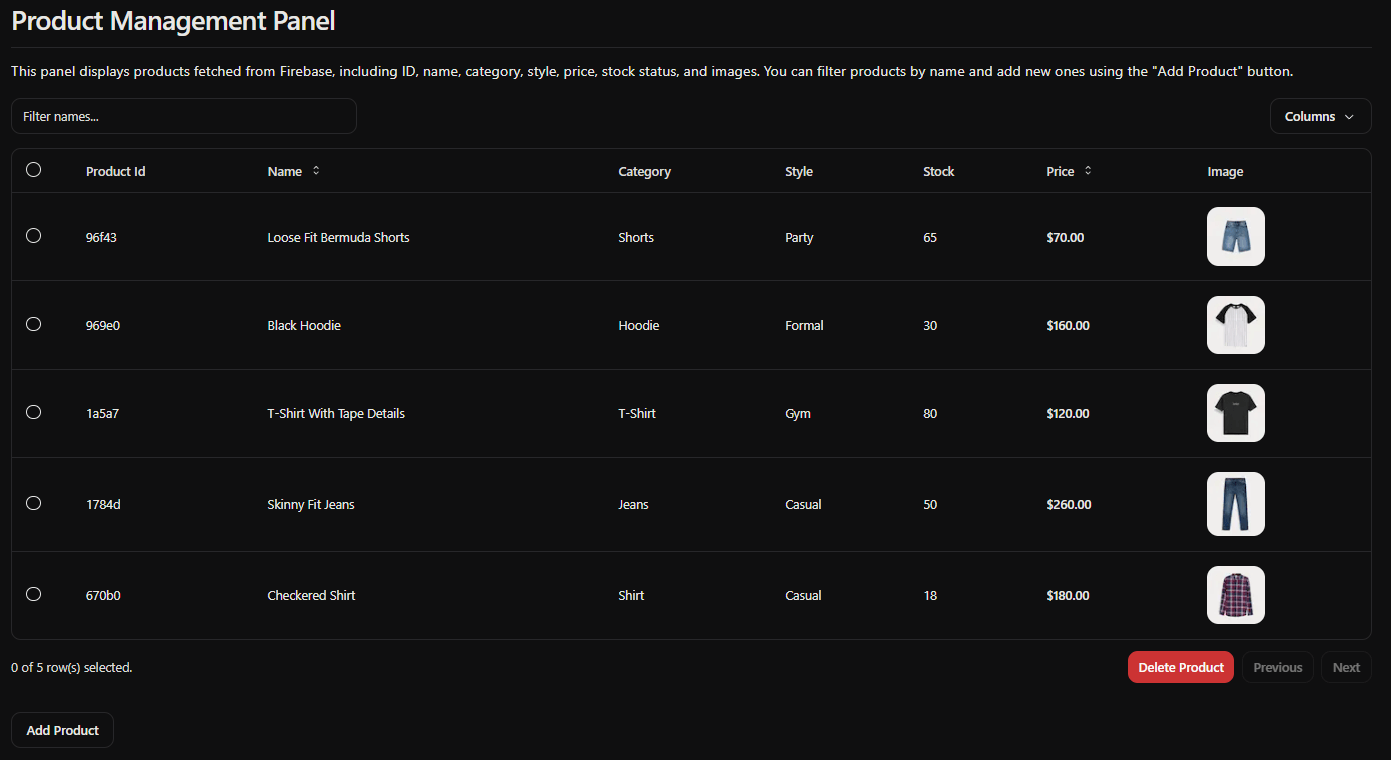Screen dimensions: 1391x760
Task: Click the Checkered Shirt product image
Action: point(1235,595)
